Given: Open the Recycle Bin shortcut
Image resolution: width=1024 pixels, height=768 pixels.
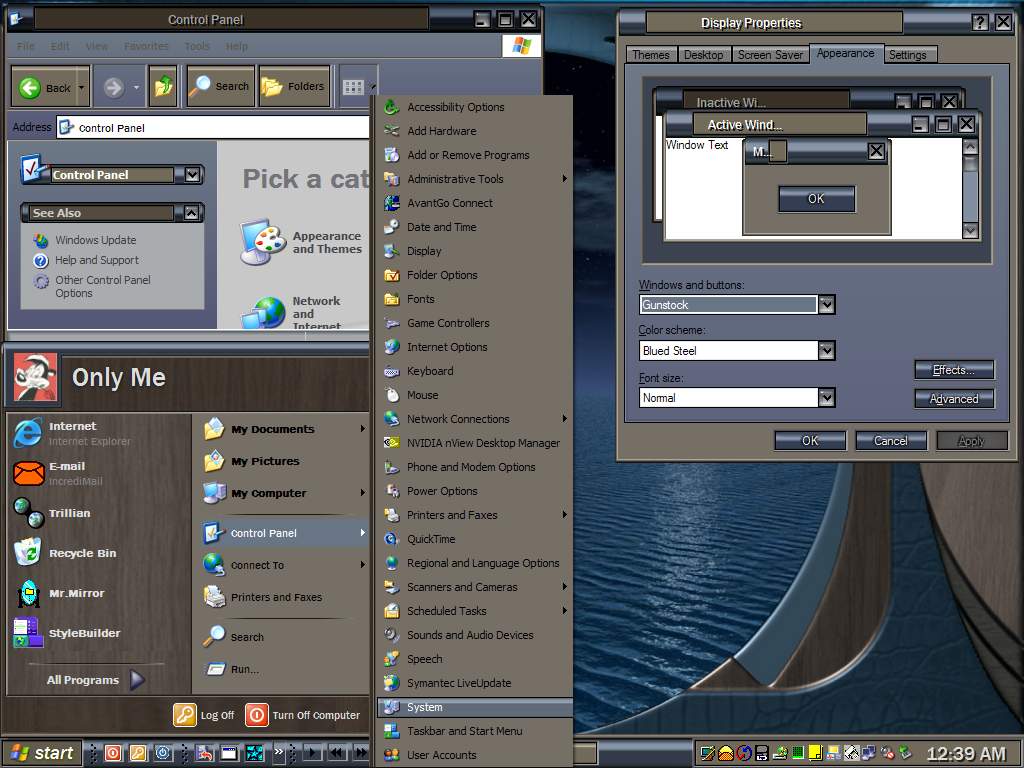Looking at the screenshot, I should (x=28, y=552).
